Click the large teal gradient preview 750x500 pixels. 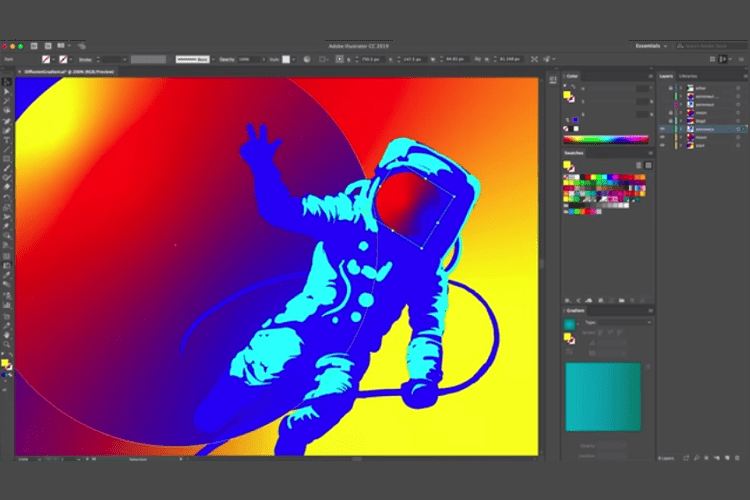pos(603,397)
